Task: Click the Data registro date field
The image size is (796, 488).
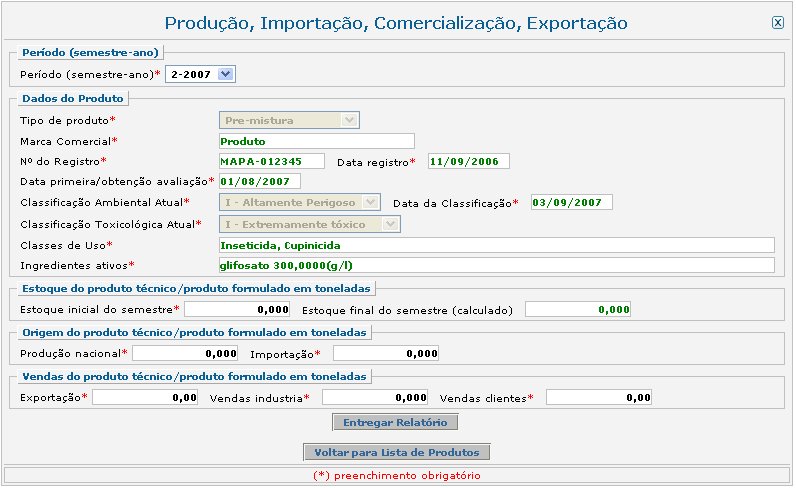Action: (467, 161)
